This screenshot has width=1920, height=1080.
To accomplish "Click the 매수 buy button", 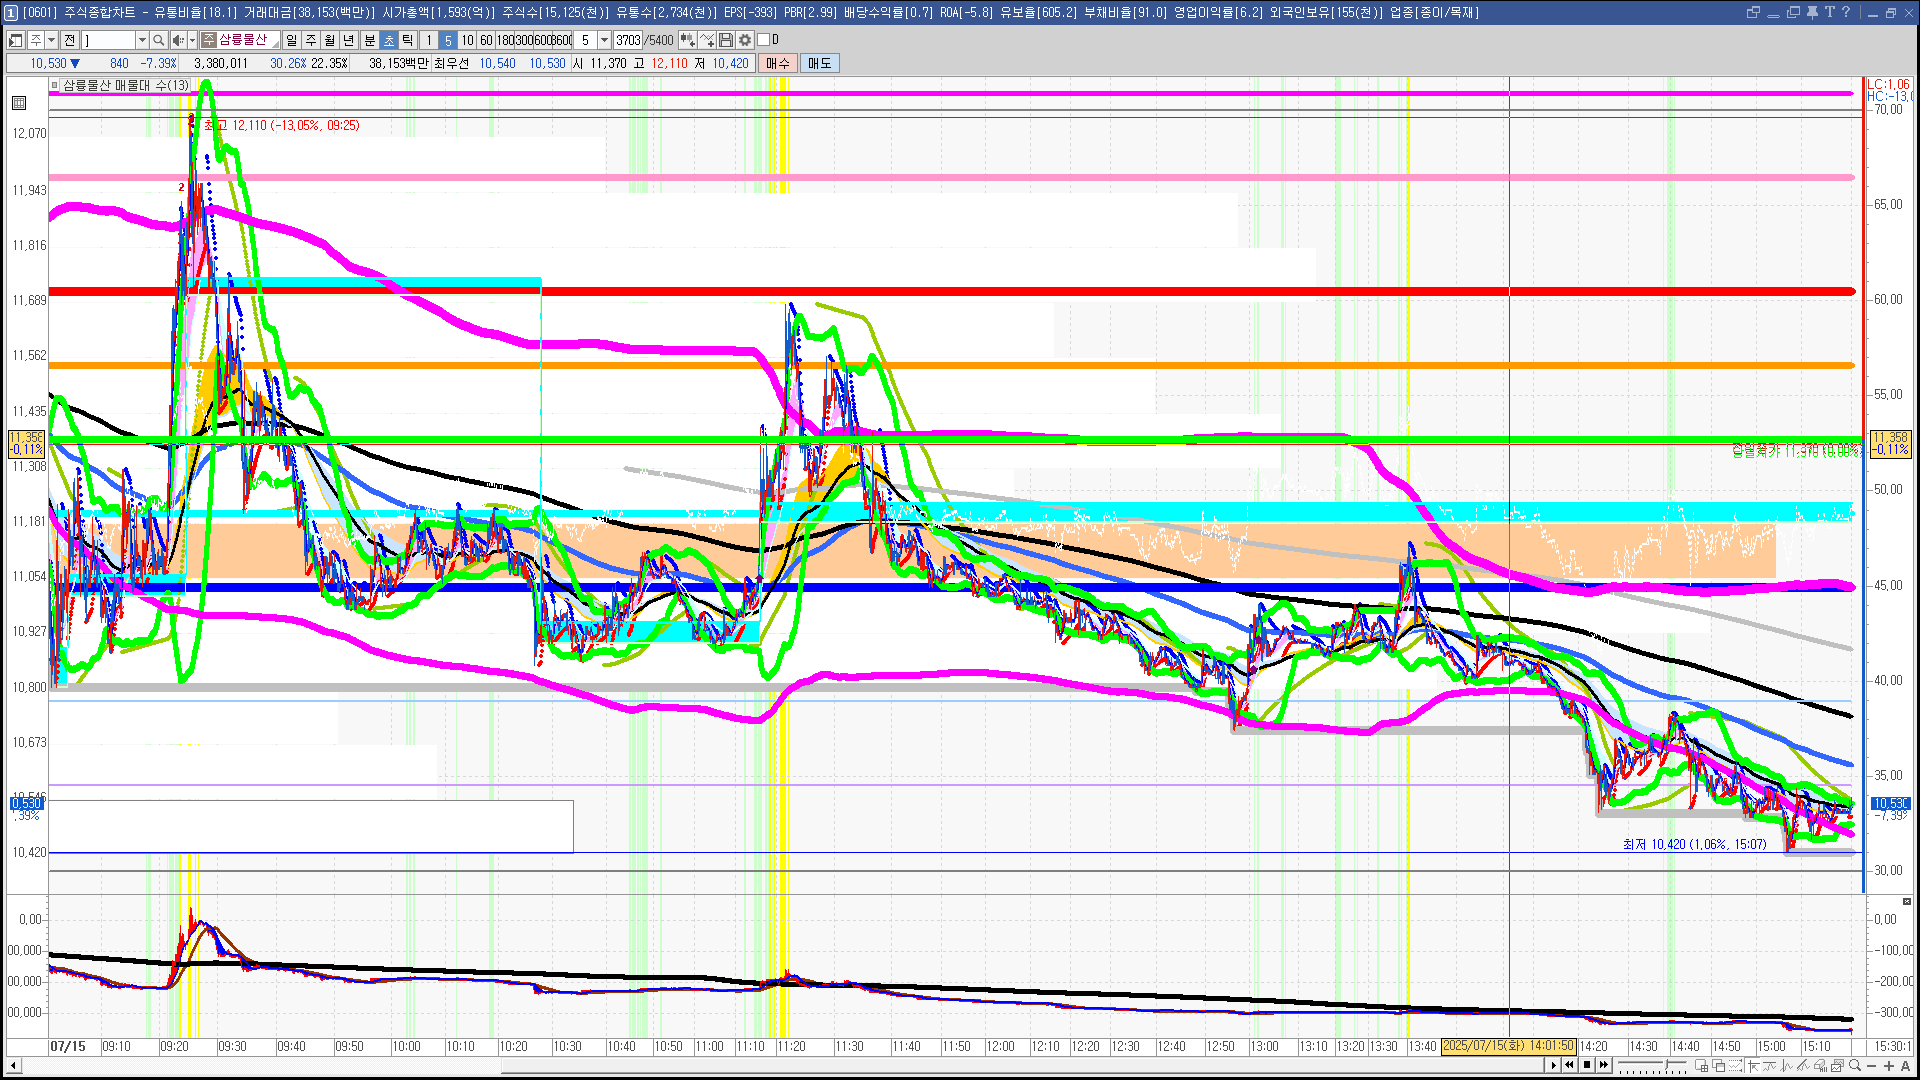I will click(x=778, y=63).
